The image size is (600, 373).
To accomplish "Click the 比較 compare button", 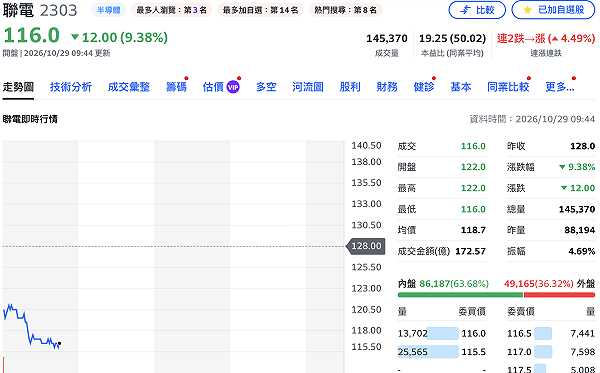I will 477,10.
